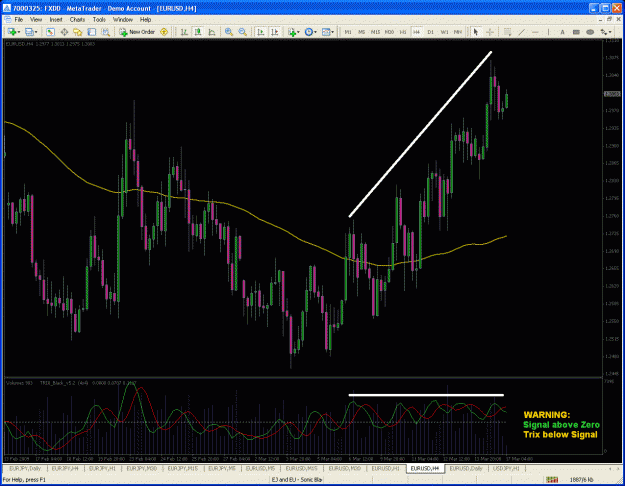Click the chart window icon in menu bar
The image size is (625, 486).
click(x=8, y=20)
